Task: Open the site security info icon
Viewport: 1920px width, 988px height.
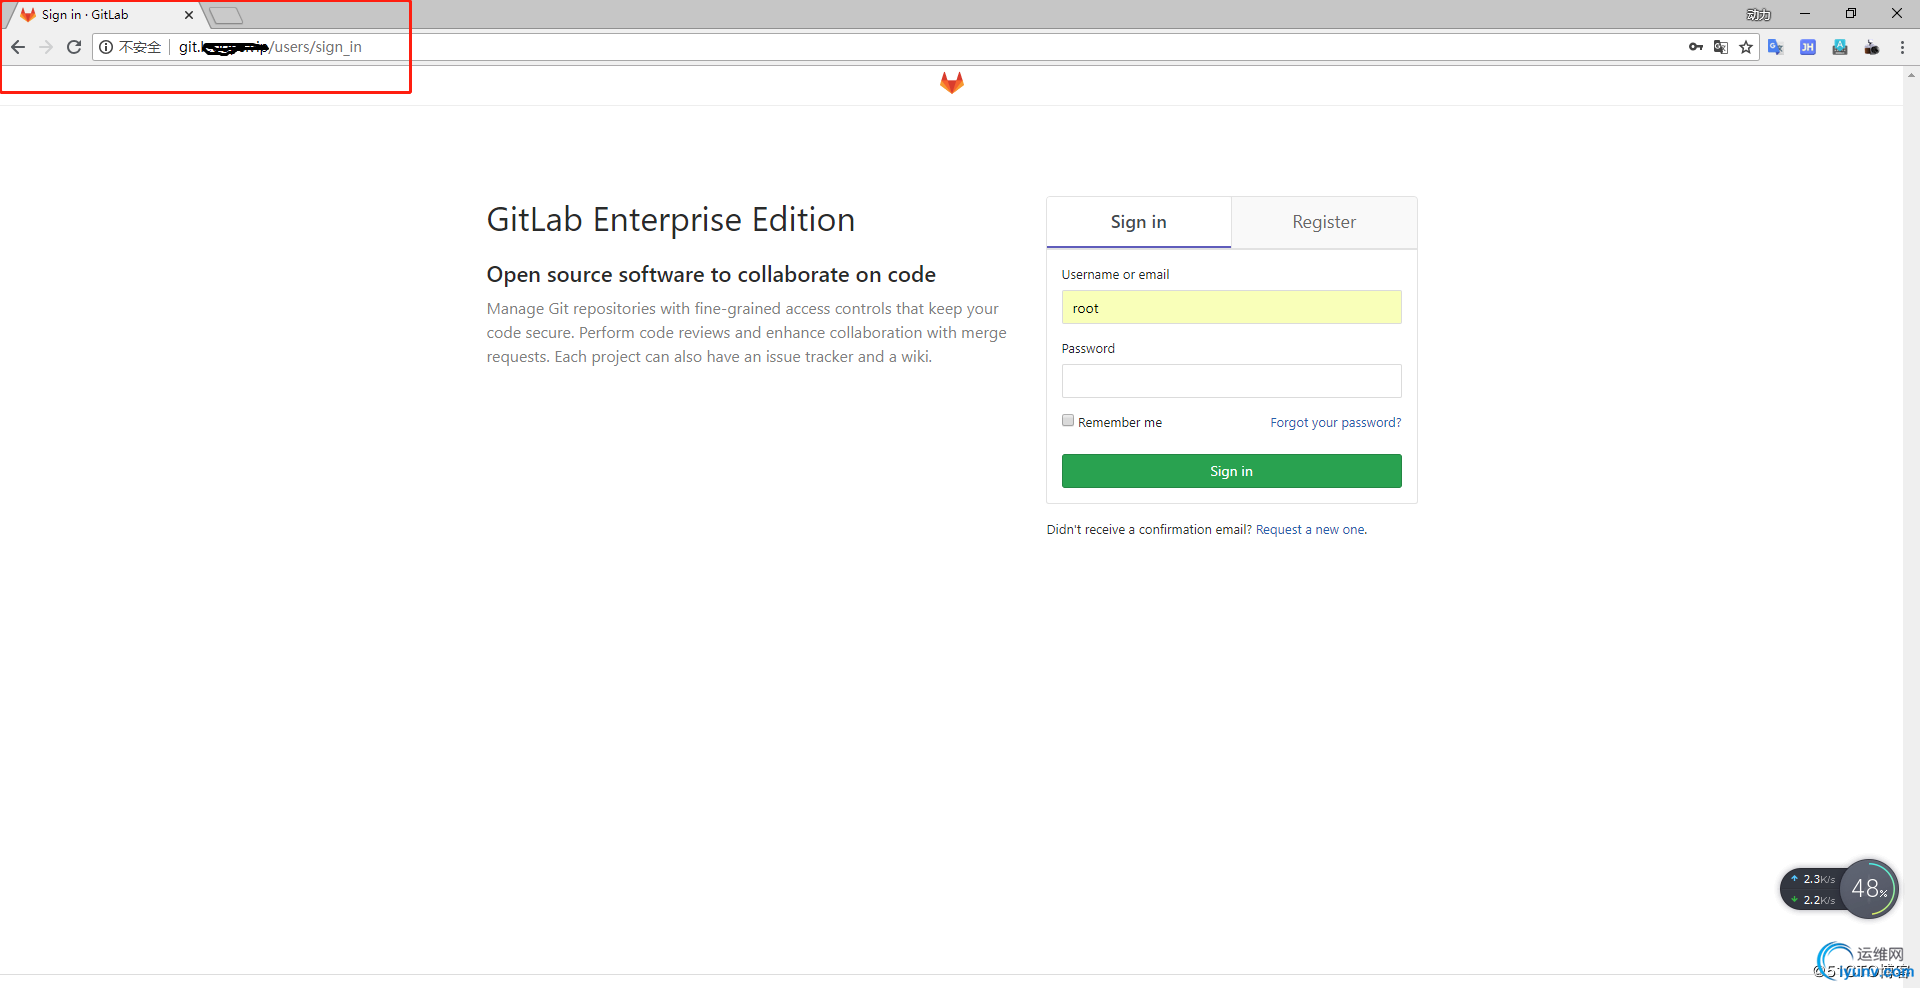Action: (106, 47)
